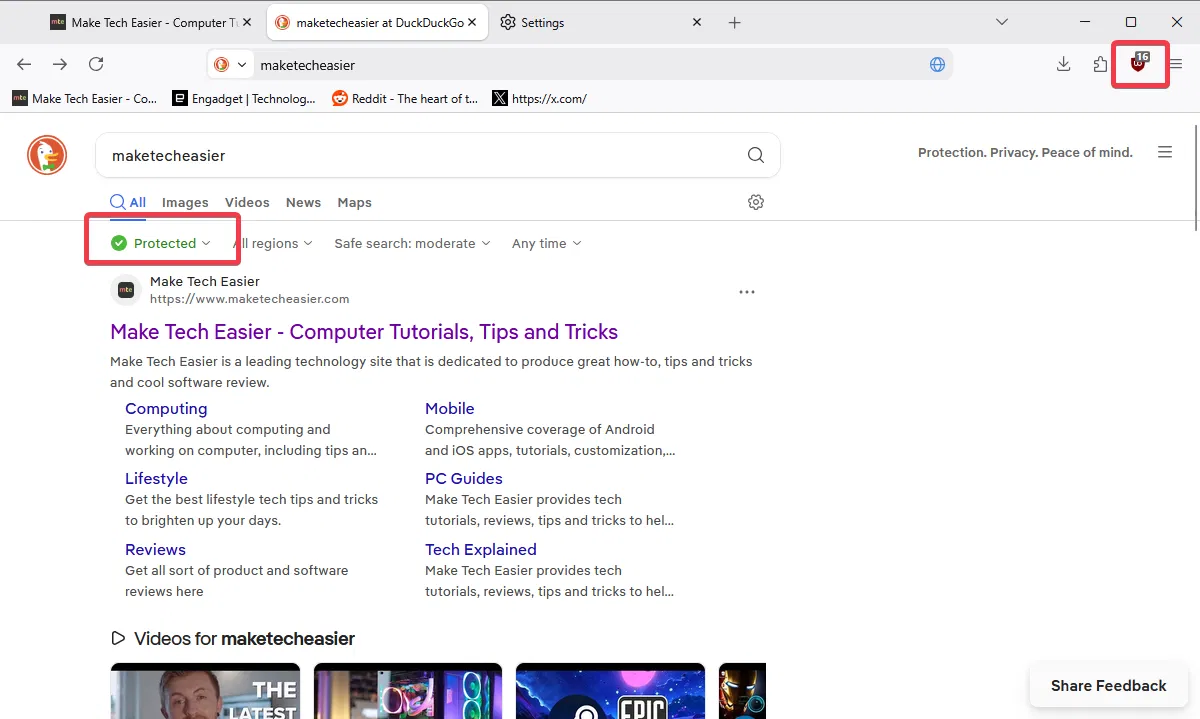
Task: Open the Any time date filter
Action: pyautogui.click(x=546, y=243)
